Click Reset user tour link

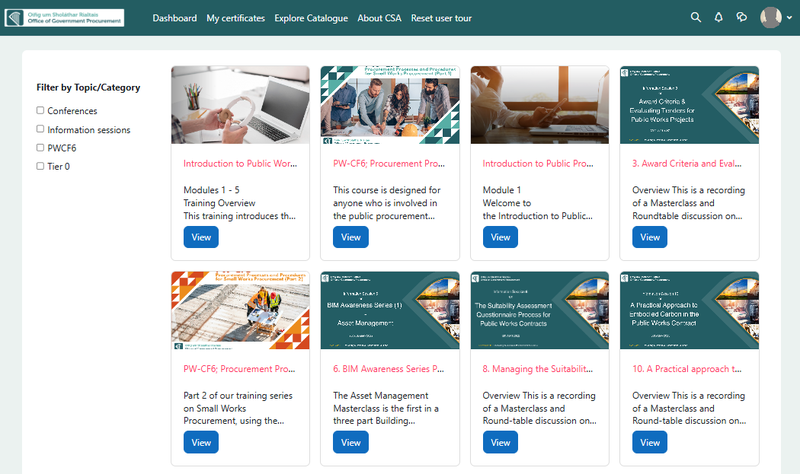[429, 18]
